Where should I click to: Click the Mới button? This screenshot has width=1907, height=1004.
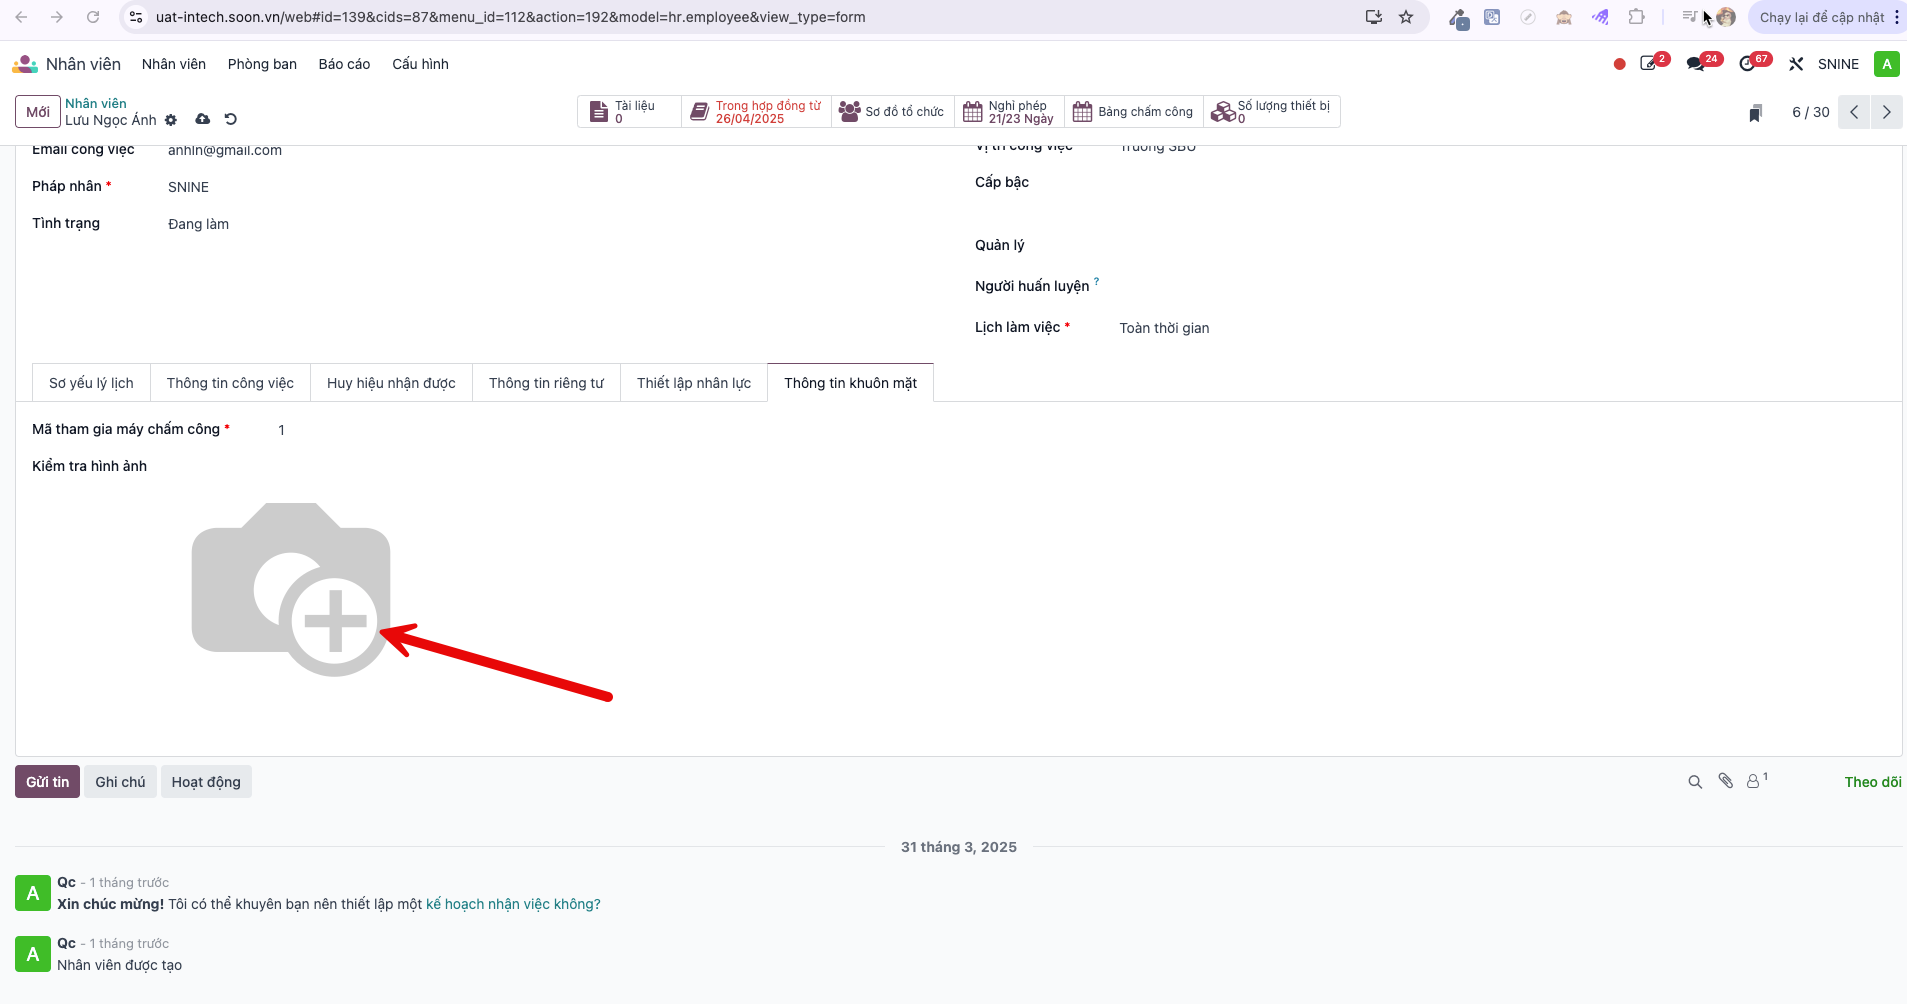pyautogui.click(x=38, y=112)
